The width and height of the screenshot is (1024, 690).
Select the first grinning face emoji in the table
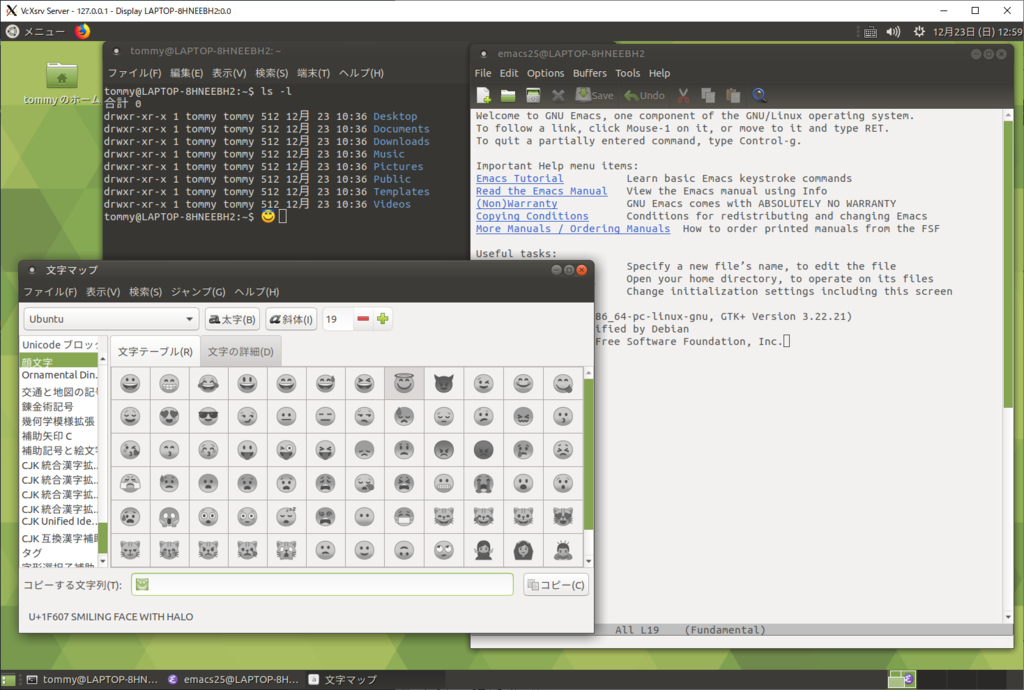[x=130, y=383]
